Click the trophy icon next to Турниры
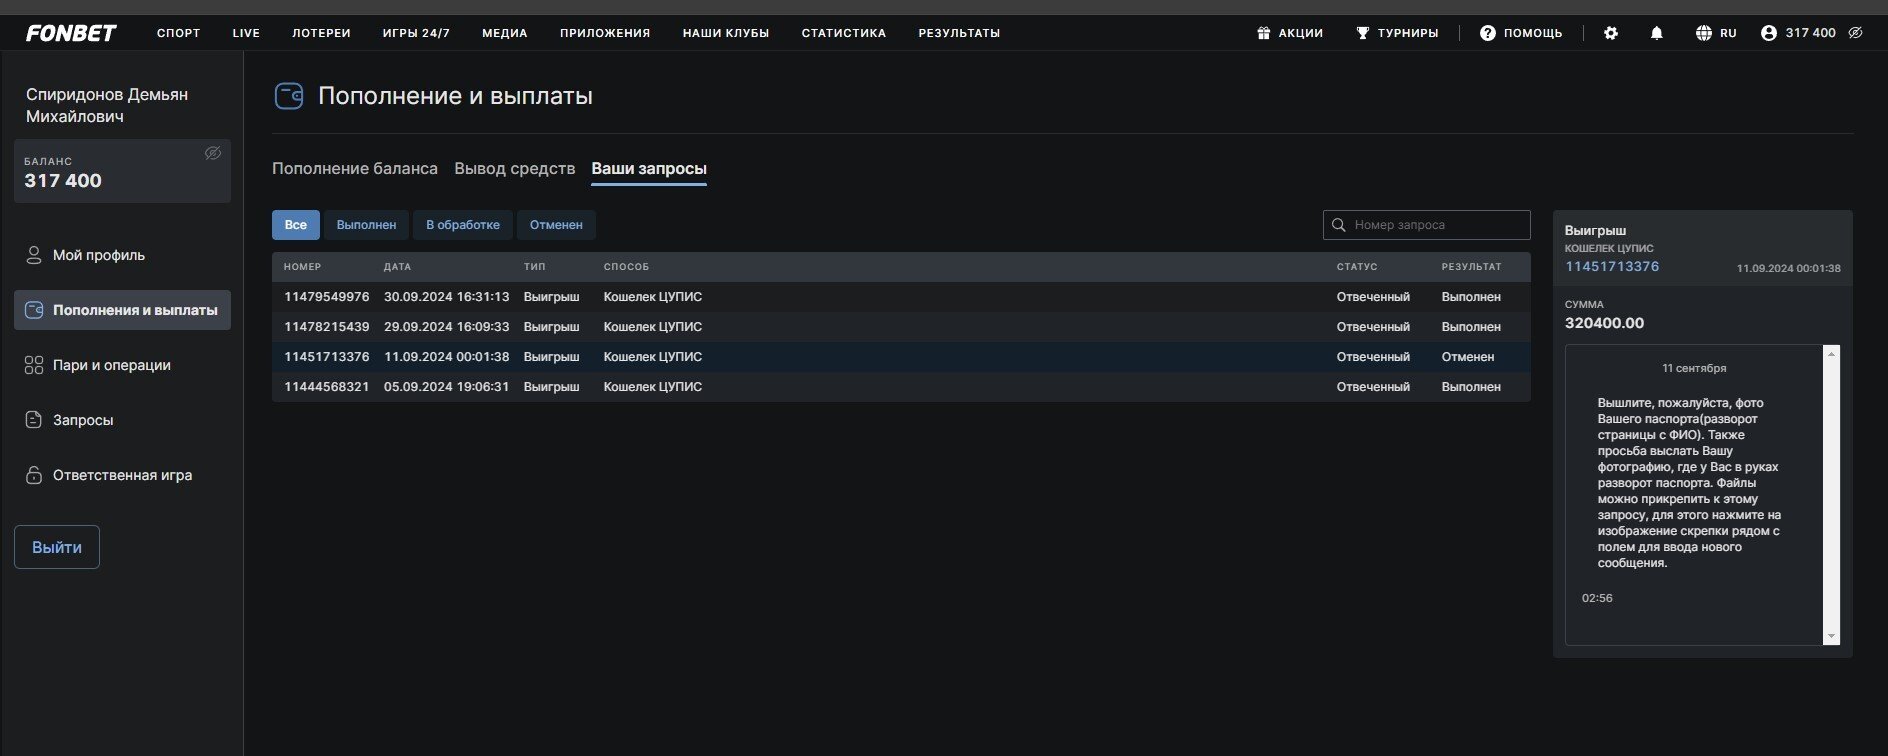Screen dimensions: 1888x756 click(1362, 33)
